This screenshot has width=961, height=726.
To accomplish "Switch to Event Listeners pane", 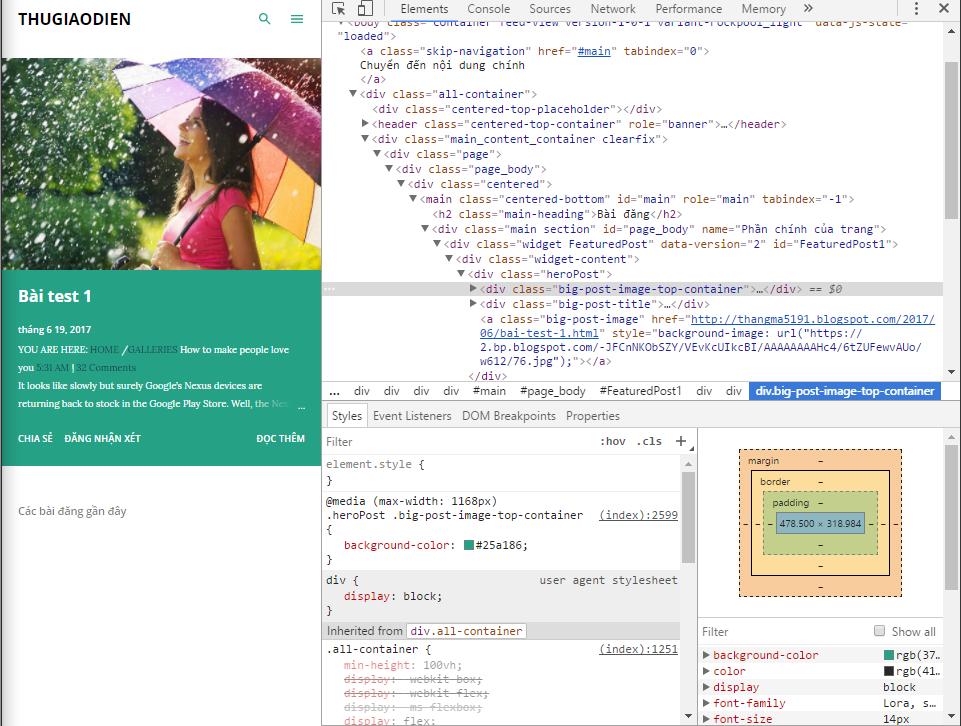I will point(412,416).
